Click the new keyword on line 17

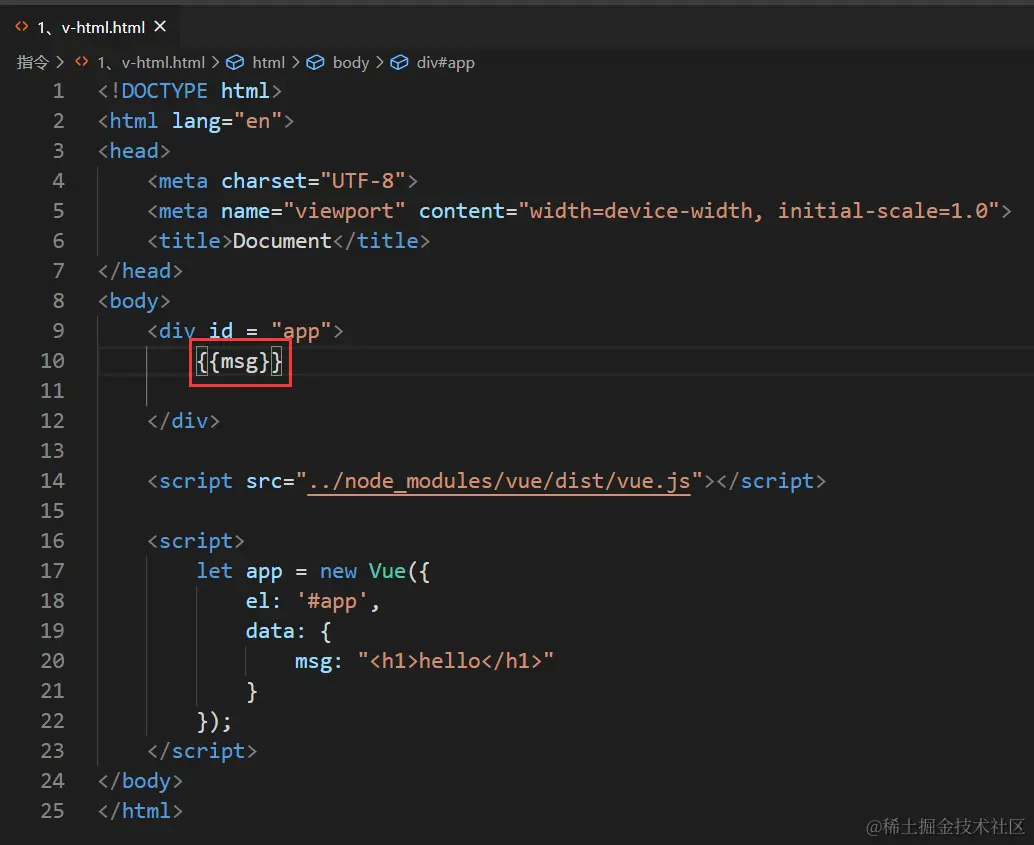pyautogui.click(x=338, y=571)
